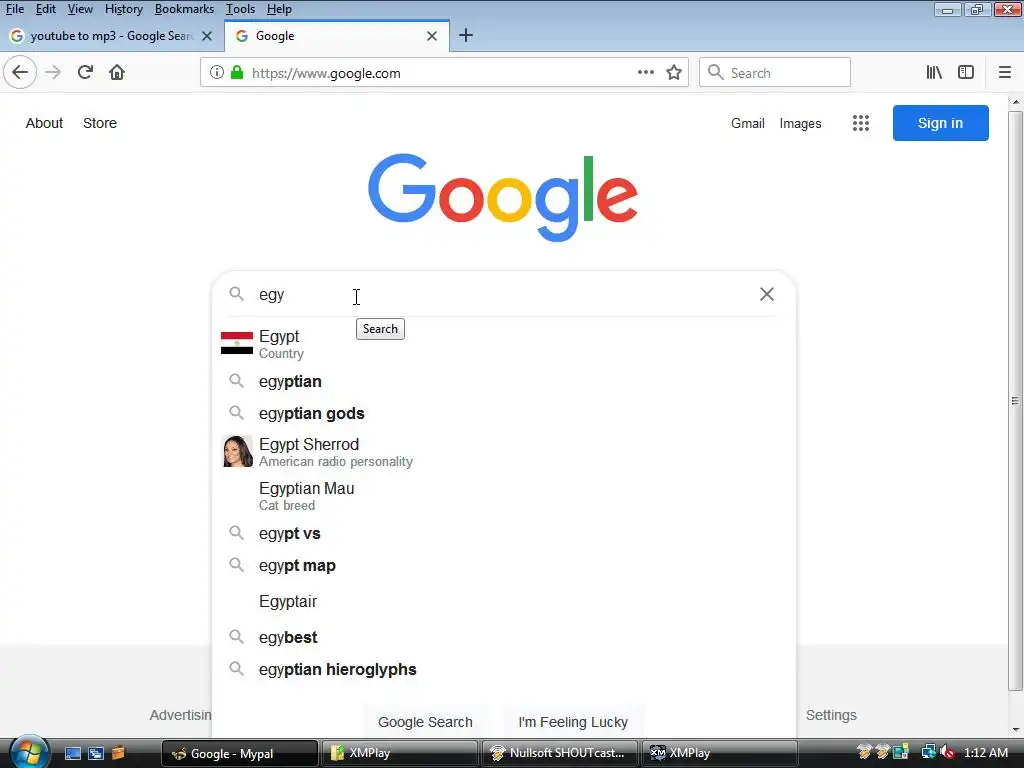The height and width of the screenshot is (768, 1024).
Task: Choose the egyptian suggestion
Action: [504, 381]
